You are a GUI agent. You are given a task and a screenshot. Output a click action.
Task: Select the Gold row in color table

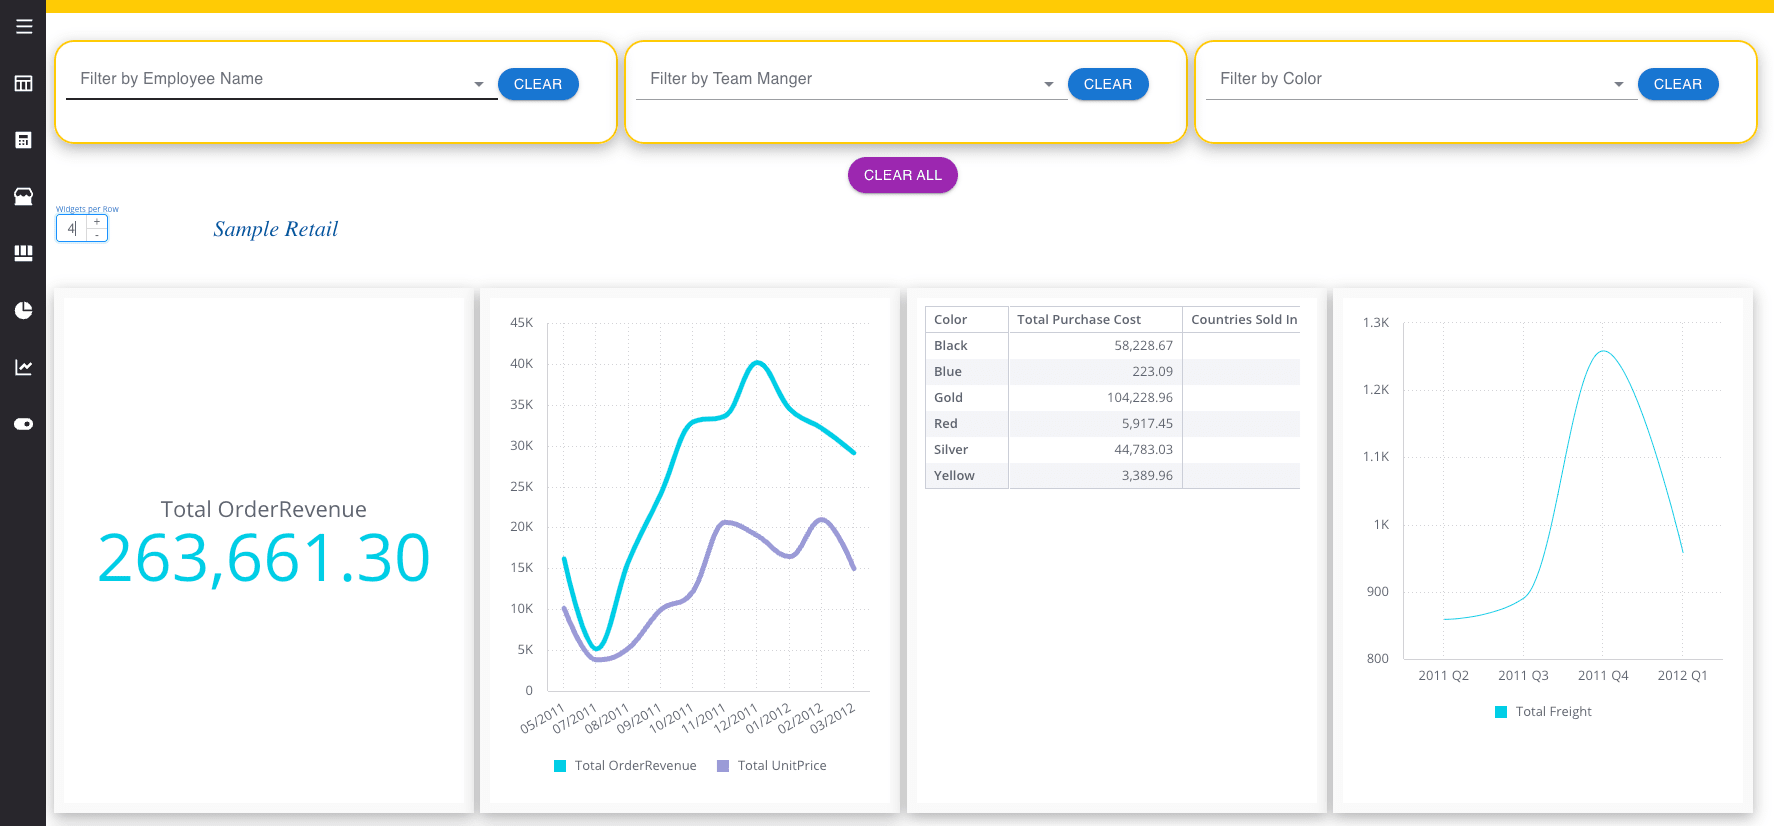pos(1113,397)
